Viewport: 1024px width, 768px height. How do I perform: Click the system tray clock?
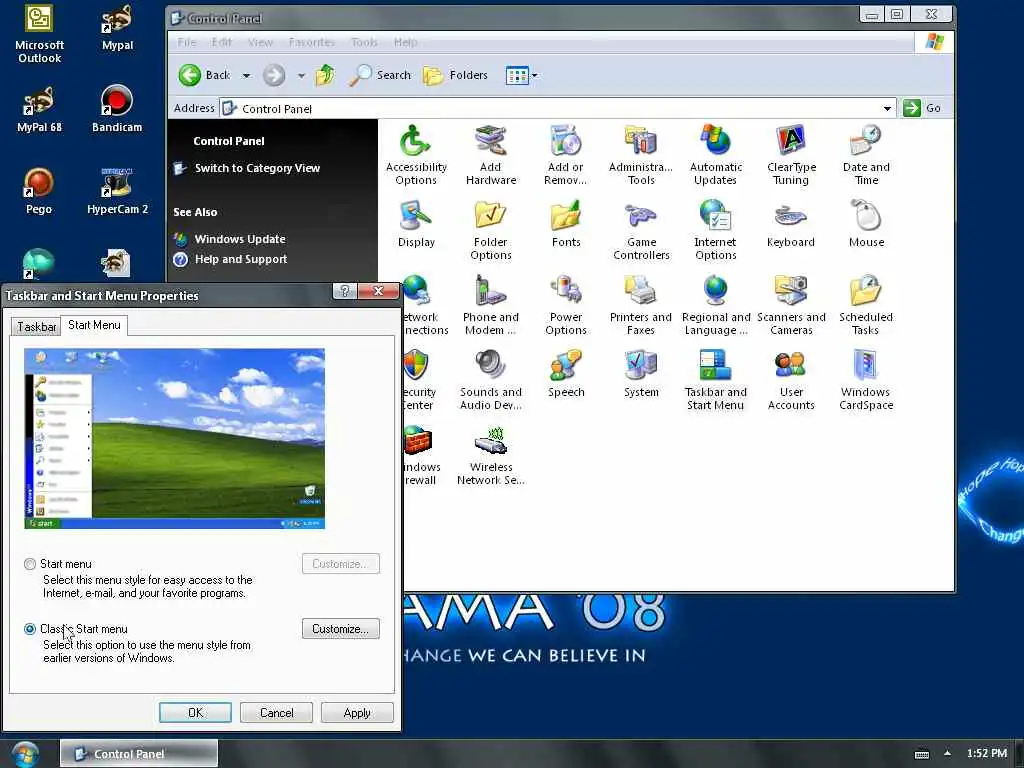pos(986,753)
